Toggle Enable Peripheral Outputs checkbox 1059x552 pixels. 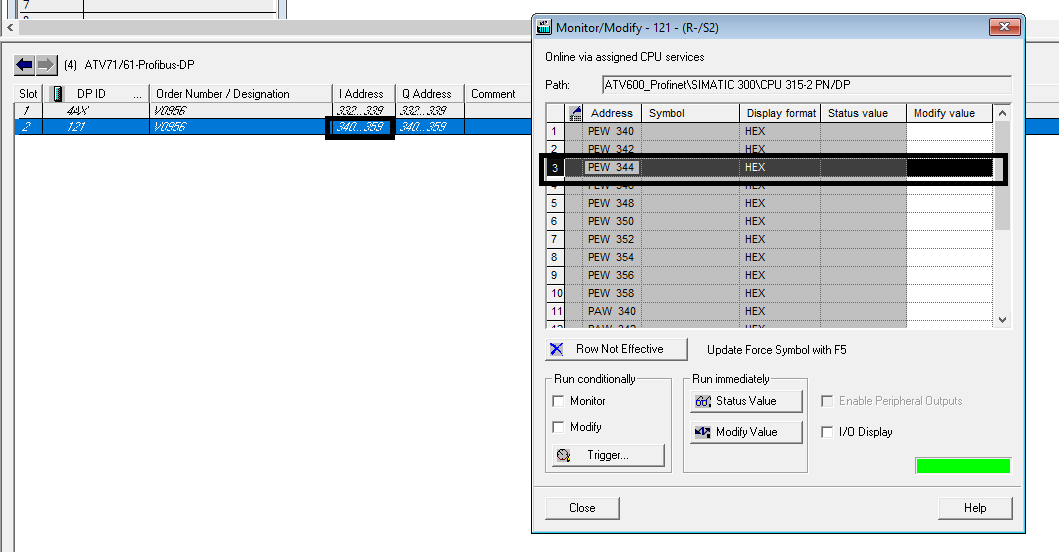point(827,401)
